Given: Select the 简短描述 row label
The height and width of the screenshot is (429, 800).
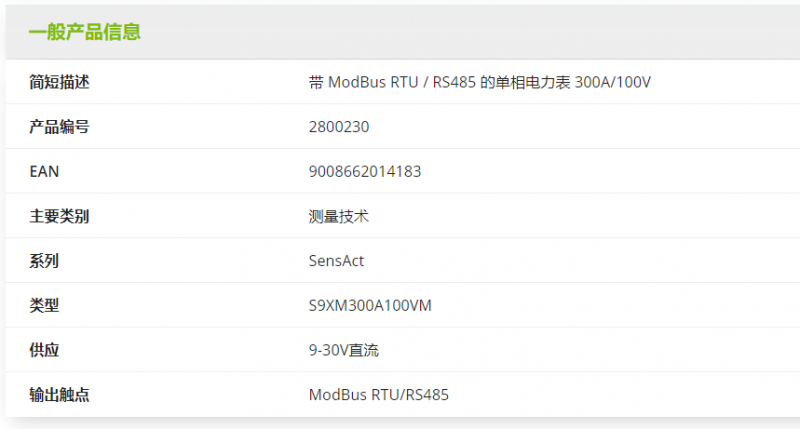Looking at the screenshot, I should [x=59, y=82].
